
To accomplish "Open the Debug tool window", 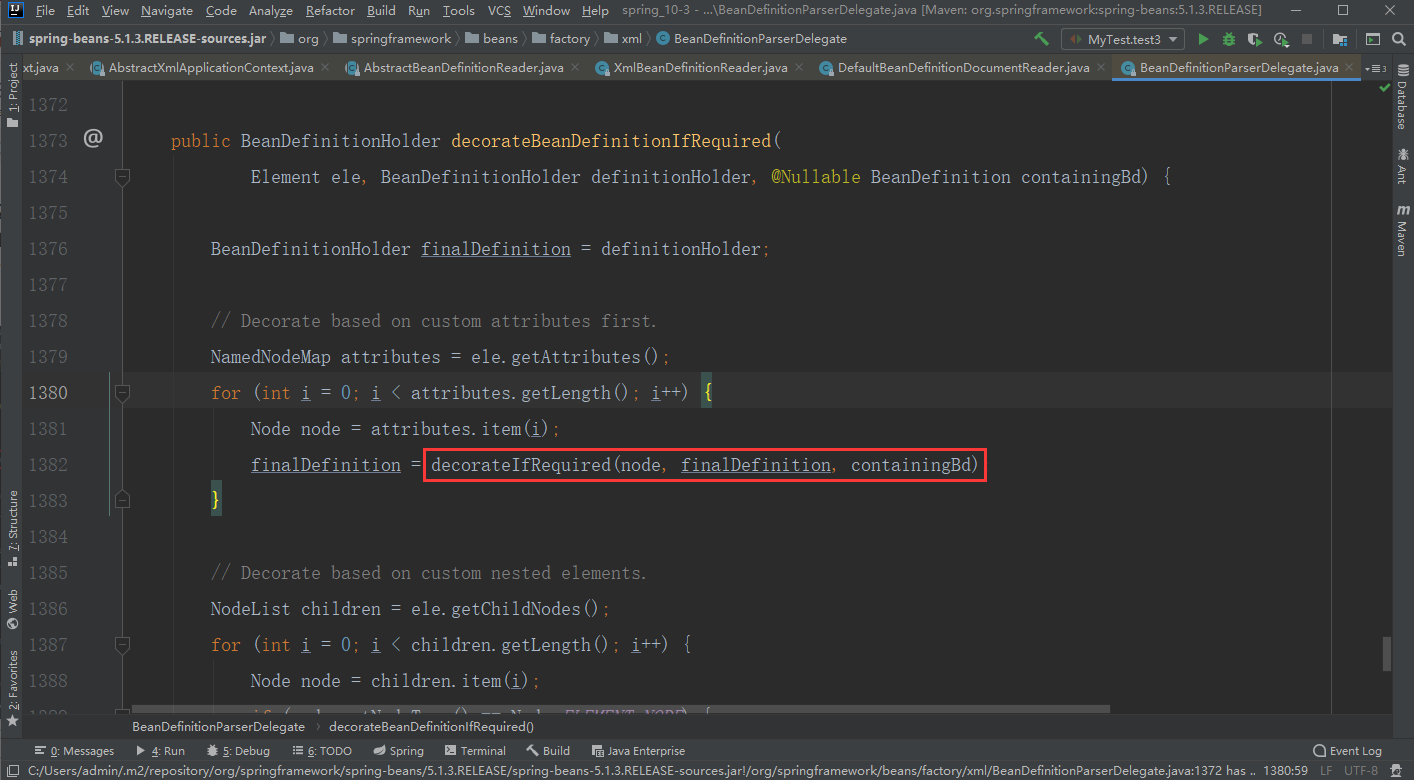I will click(238, 751).
